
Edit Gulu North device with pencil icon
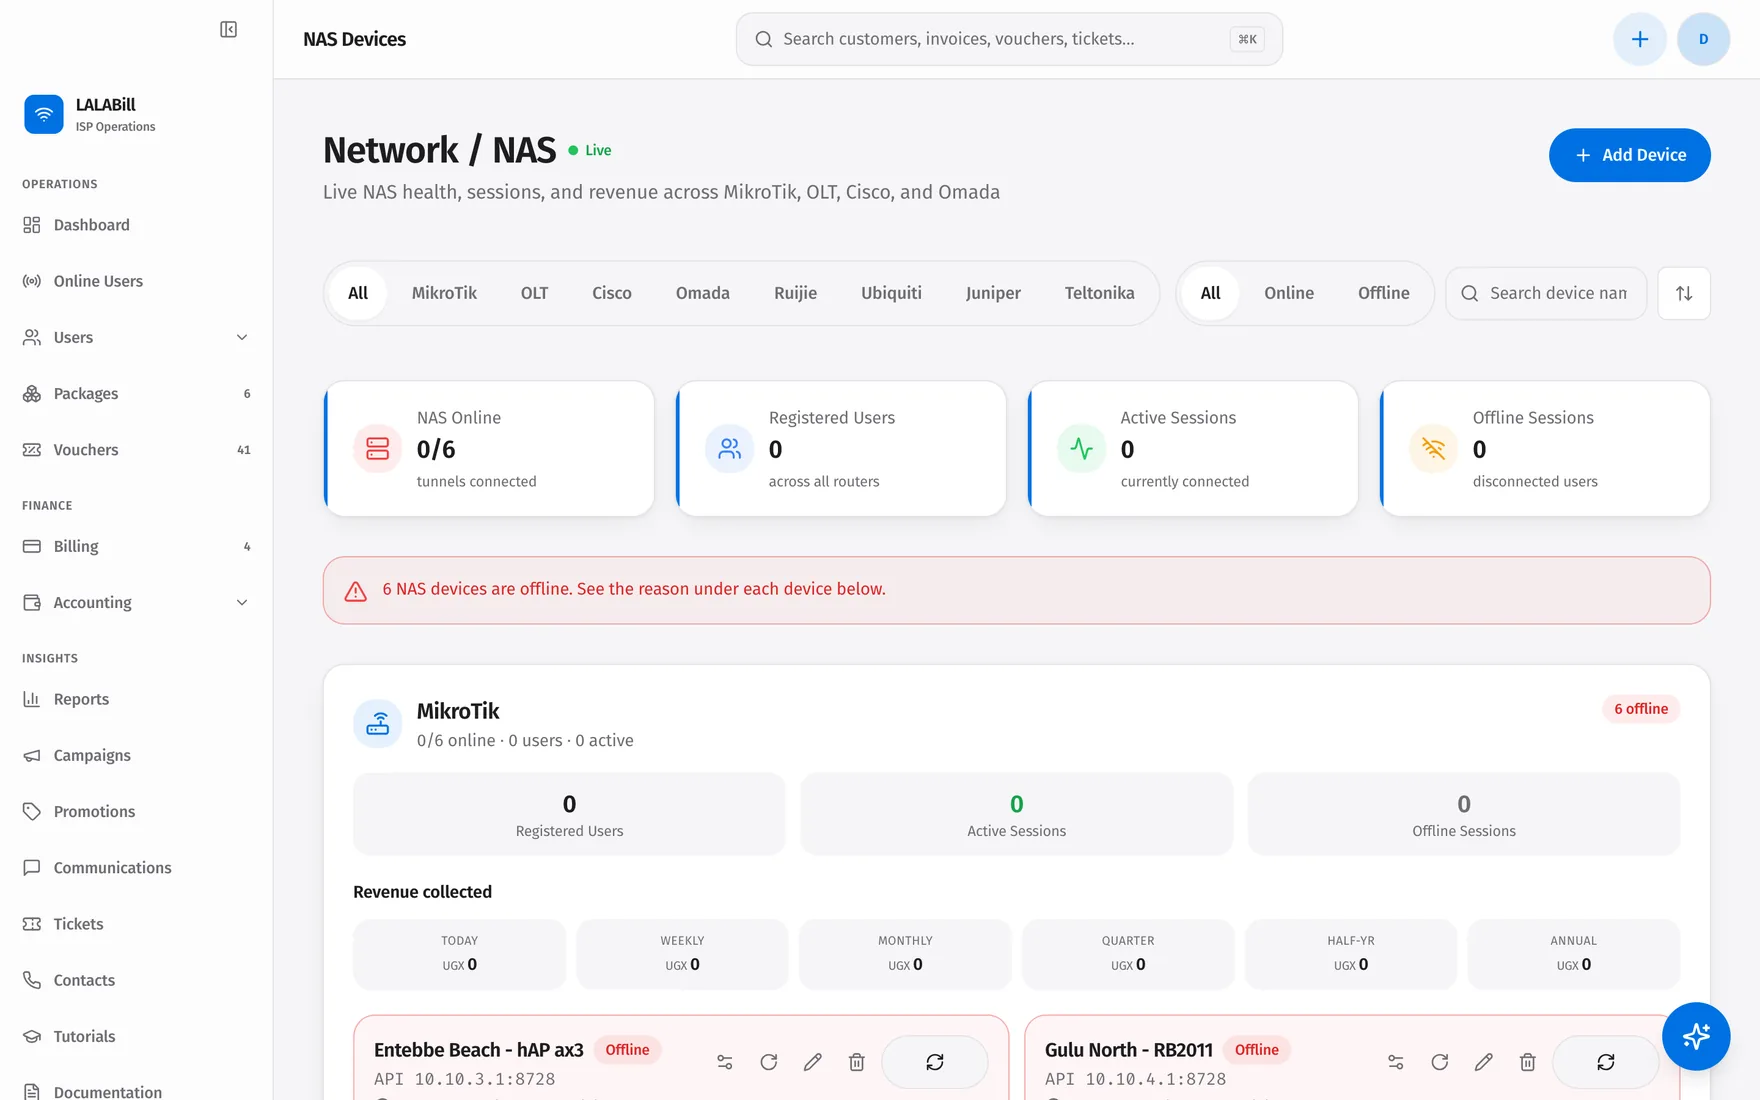(x=1484, y=1062)
